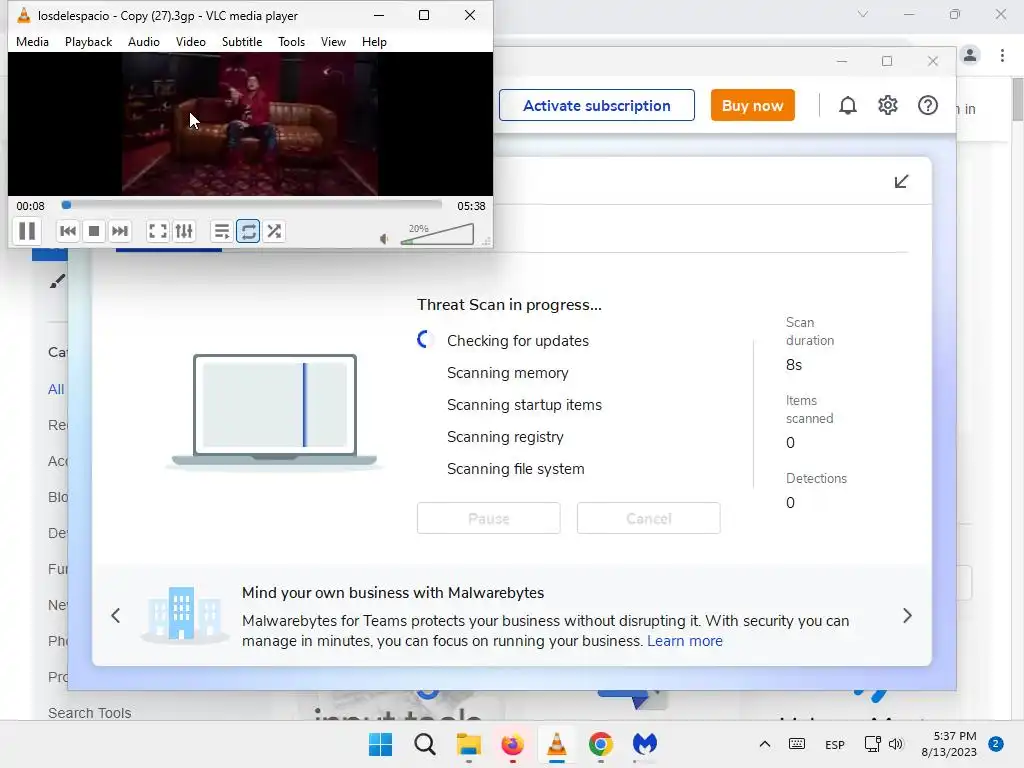Open the VLC Help menu
Image resolution: width=1024 pixels, height=768 pixels.
coord(374,42)
